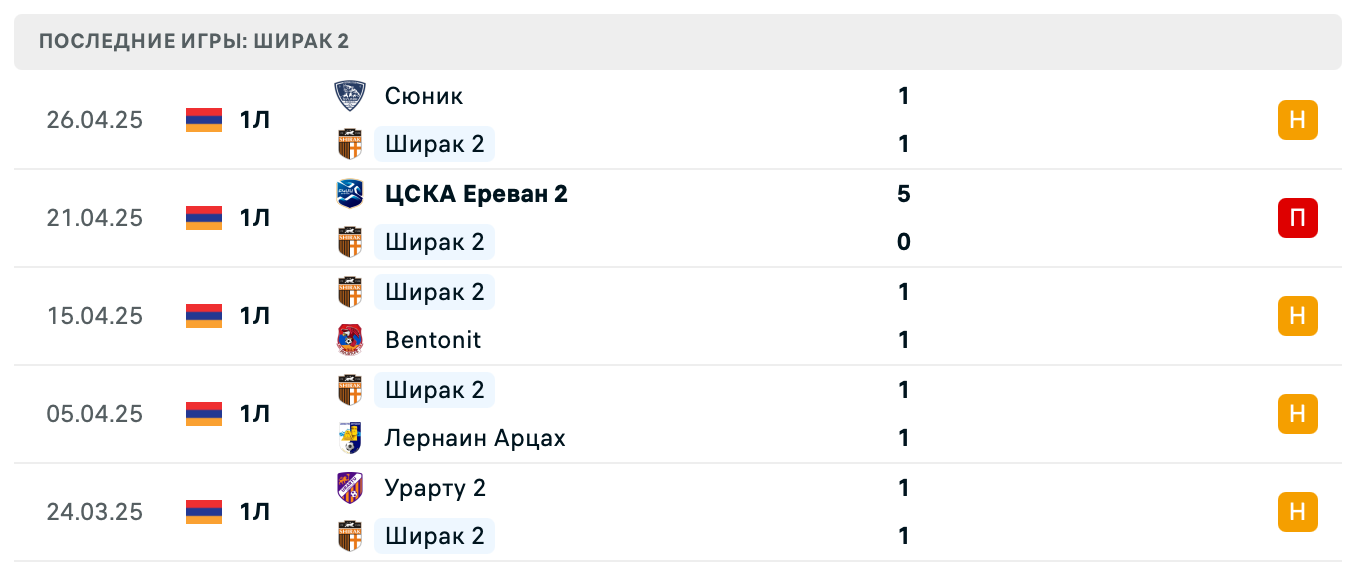Click the draw badge for 26.04.25 match
Screen dimensions: 1356x578
(x=1297, y=120)
